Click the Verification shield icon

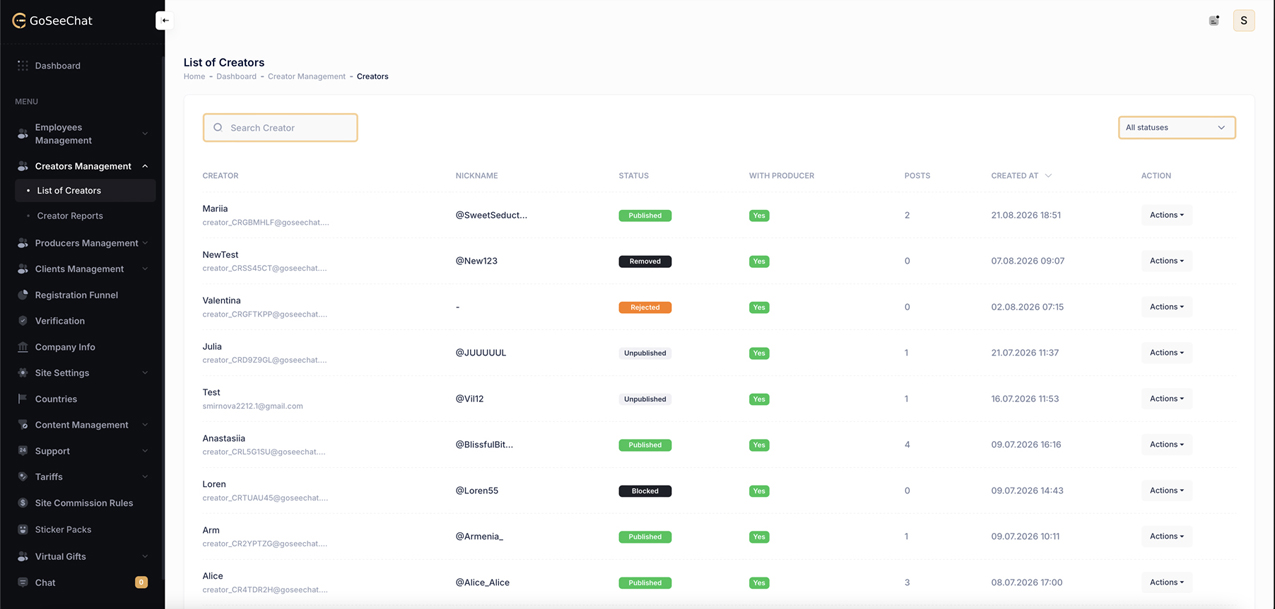click(23, 321)
